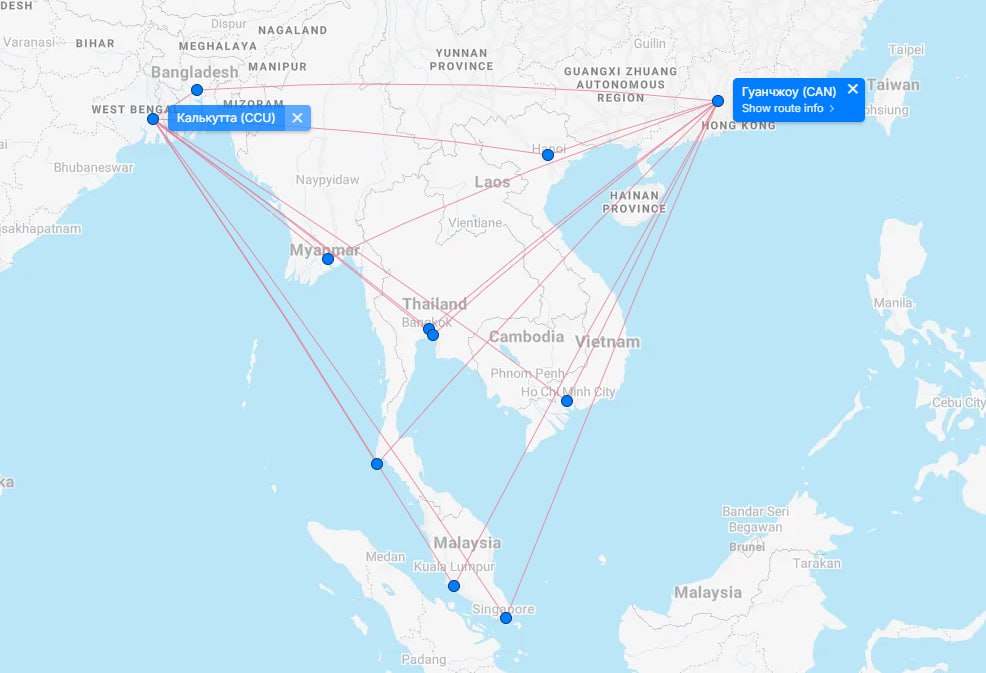Click the Guangzhou airport marker dot
Image resolution: width=986 pixels, height=673 pixels.
pos(718,101)
